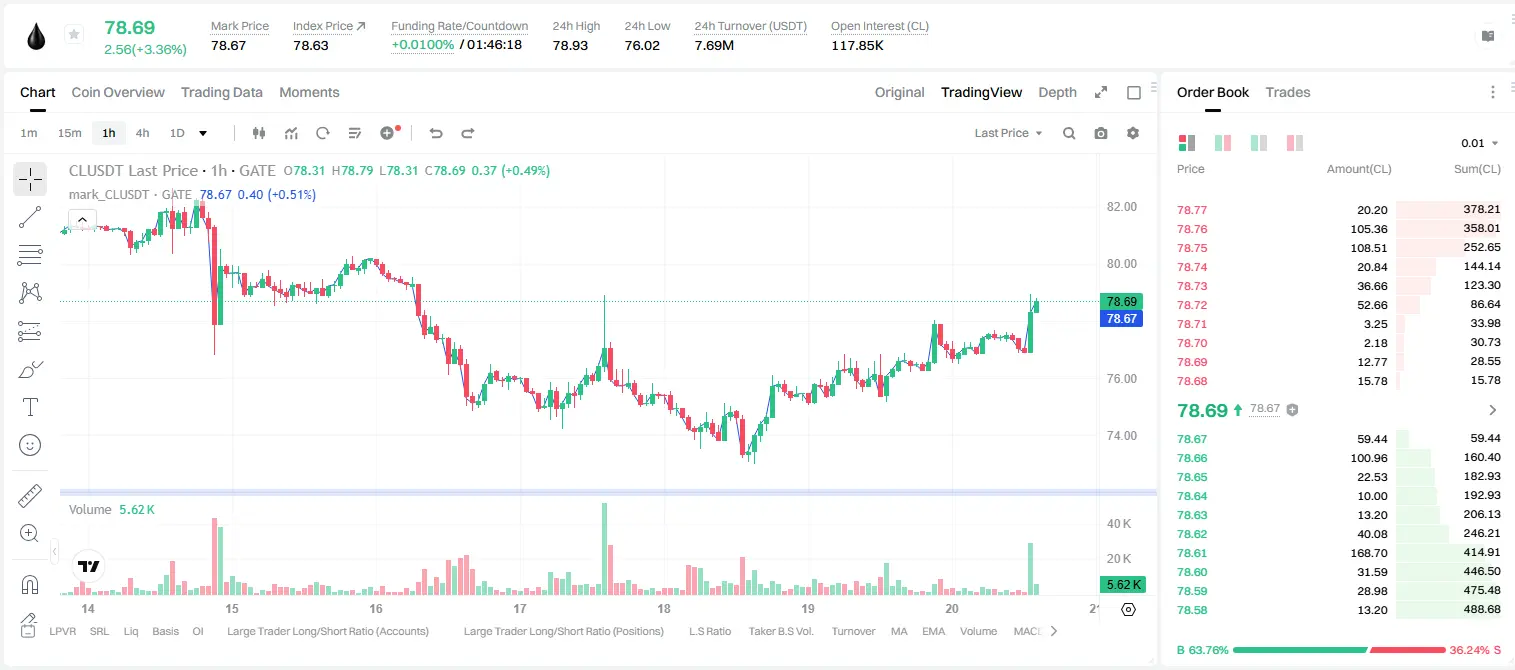This screenshot has width=1515, height=670.
Task: Toggle the magnet snap mode
Action: point(30,584)
